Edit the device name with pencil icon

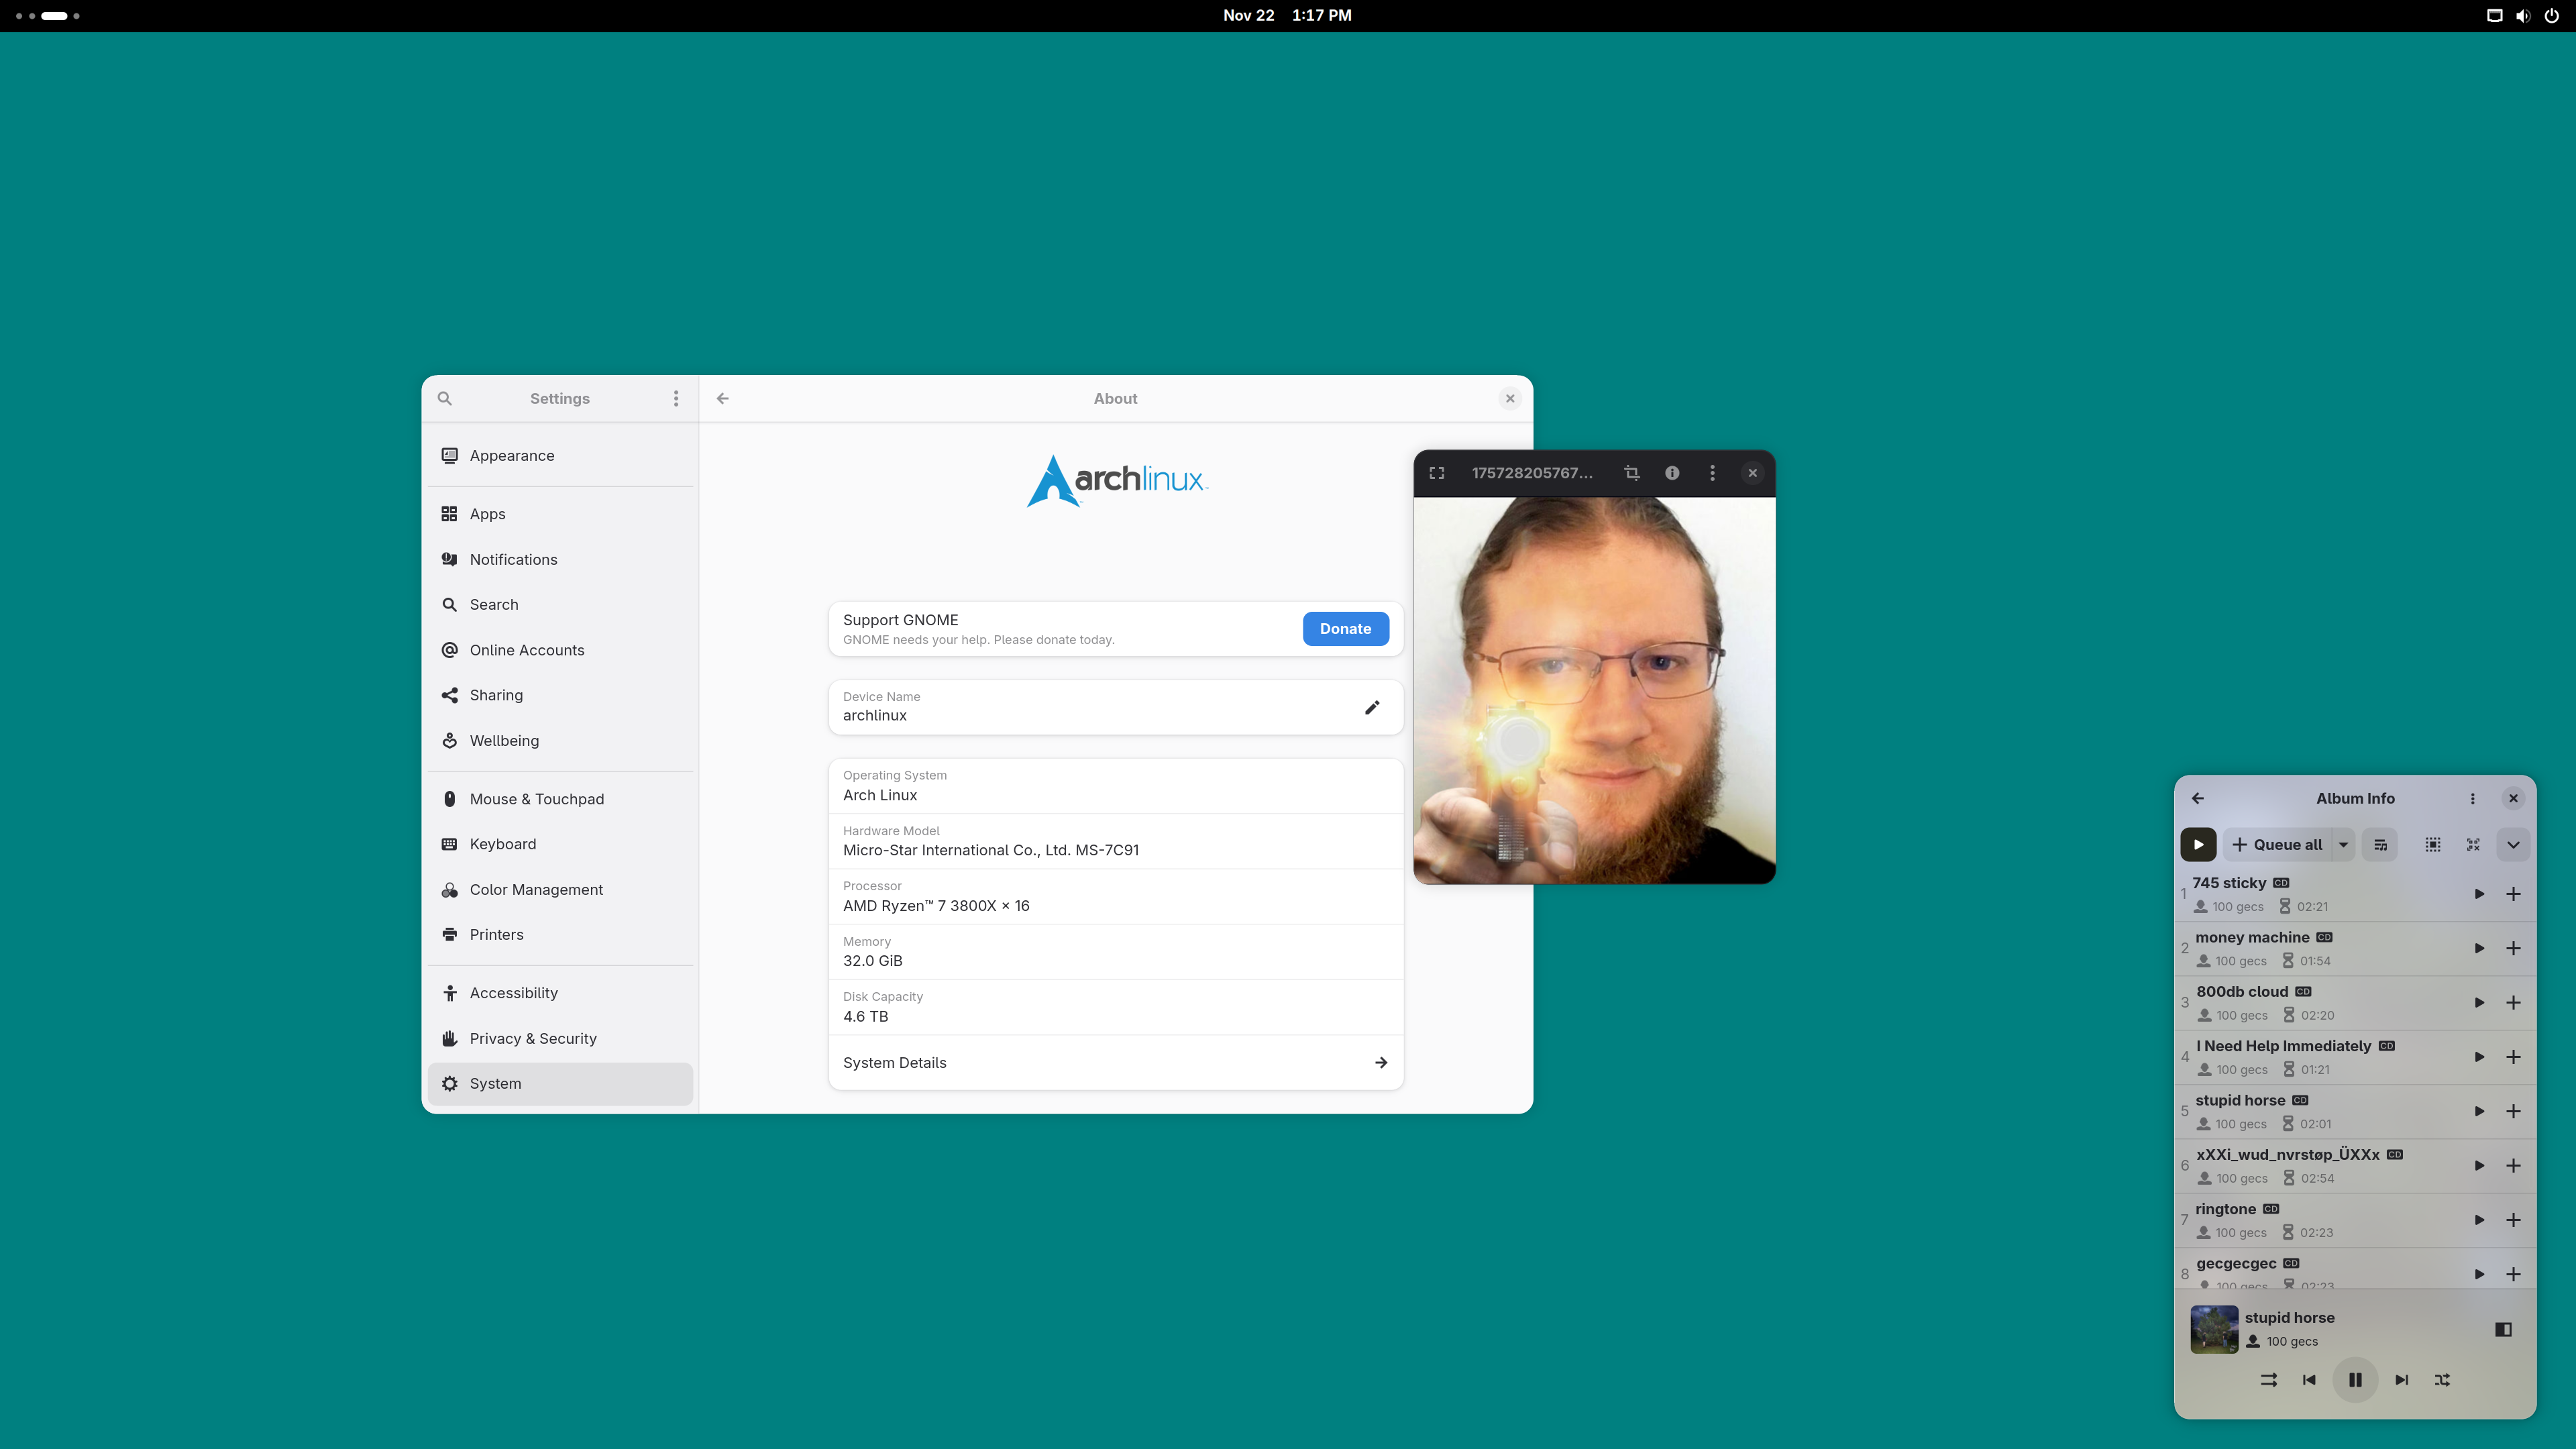(x=1372, y=707)
